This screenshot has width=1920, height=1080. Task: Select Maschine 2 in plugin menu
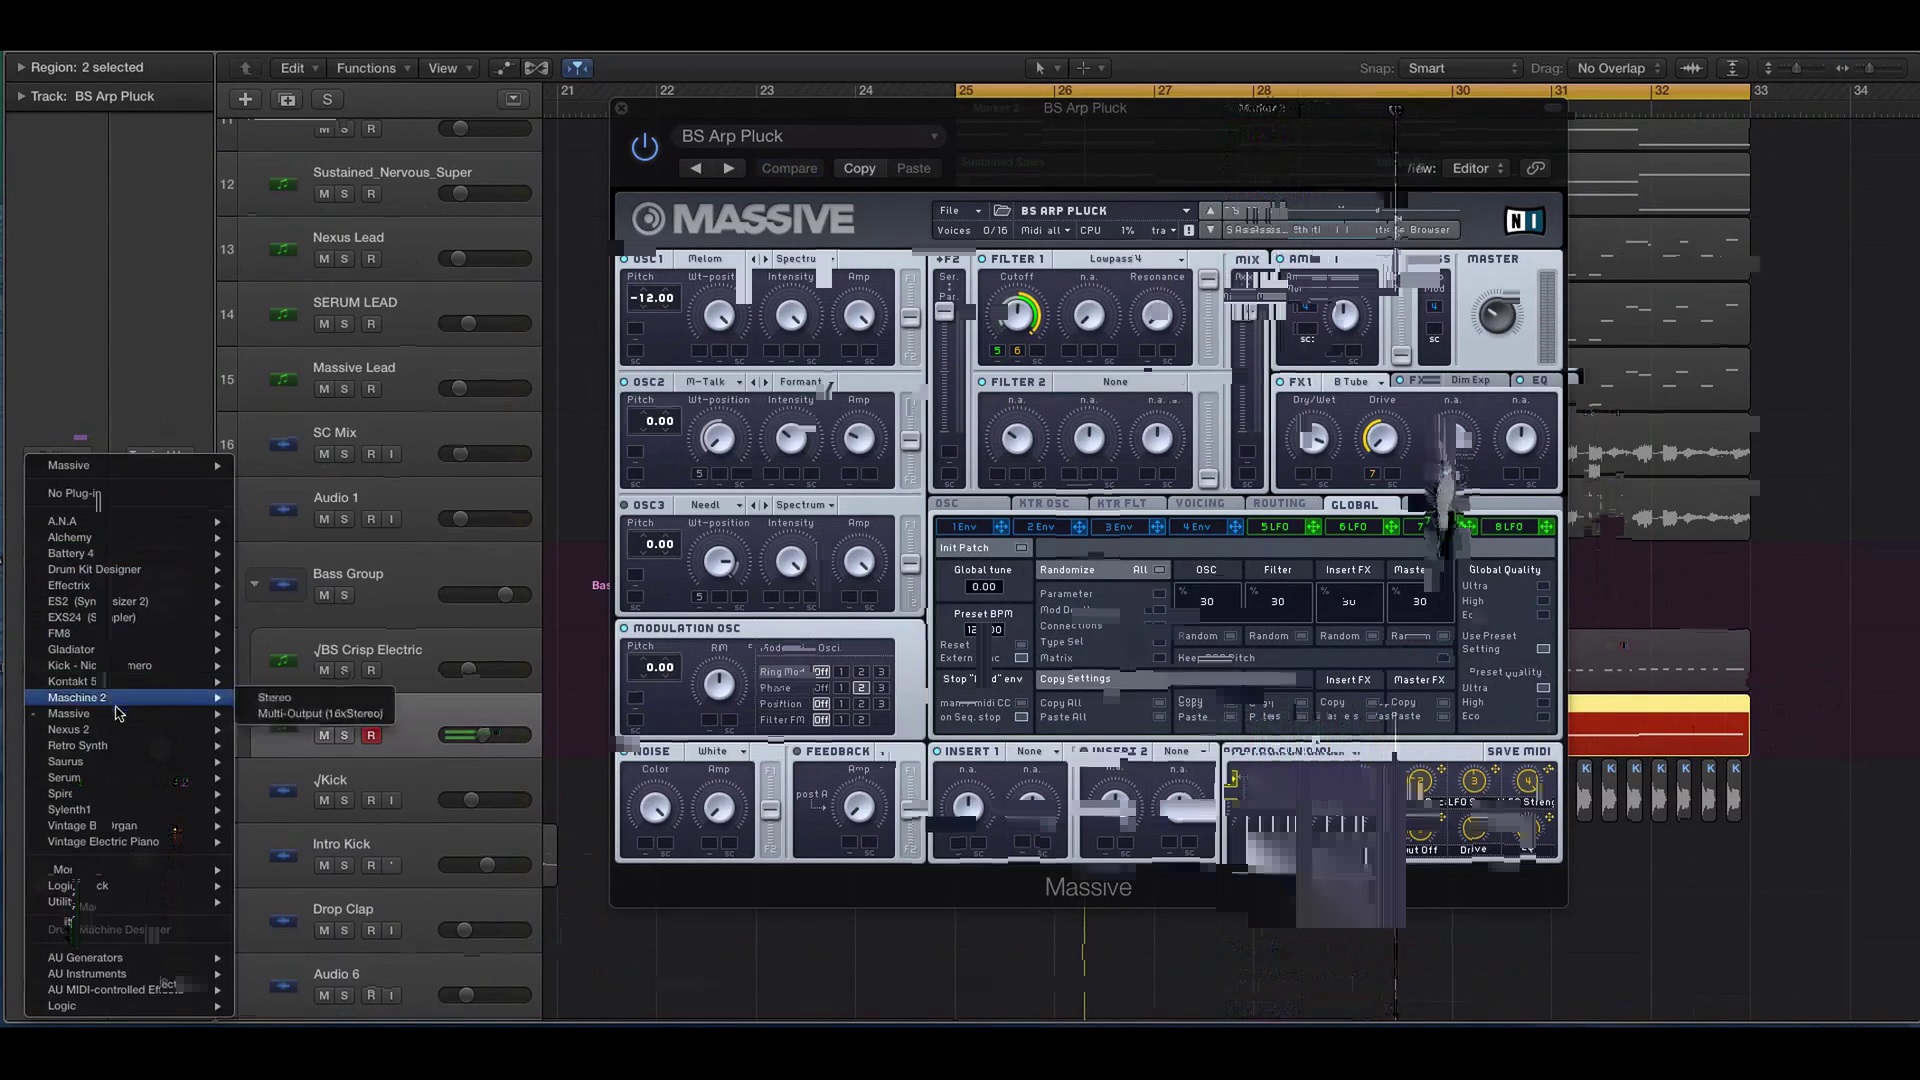pyautogui.click(x=129, y=697)
